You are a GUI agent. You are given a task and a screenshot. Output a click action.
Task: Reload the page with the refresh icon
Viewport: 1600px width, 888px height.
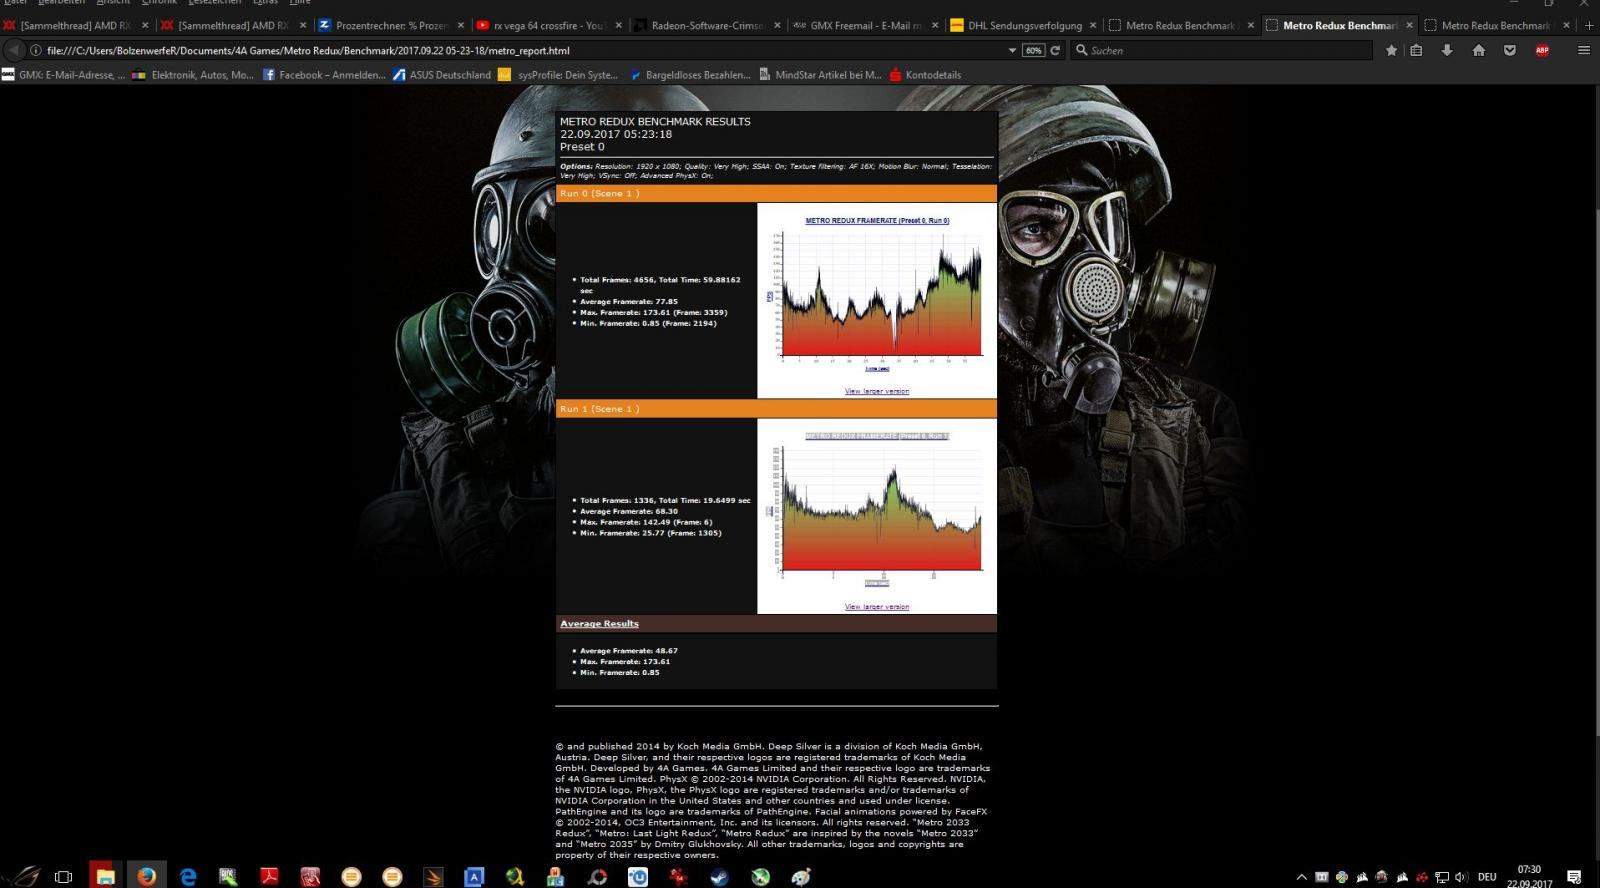[1054, 50]
